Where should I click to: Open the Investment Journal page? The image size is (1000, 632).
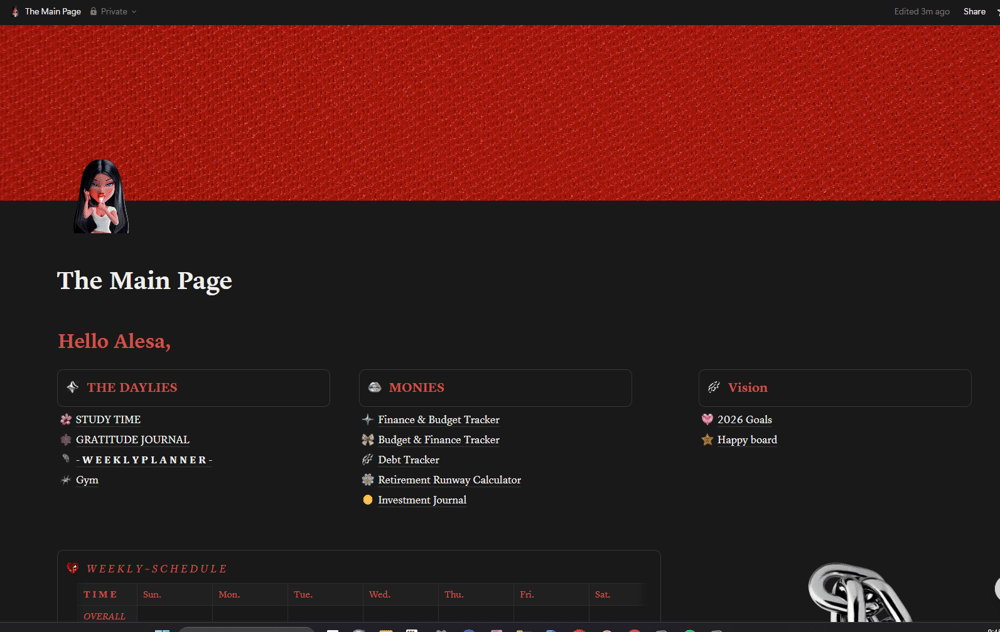pyautogui.click(x=422, y=500)
